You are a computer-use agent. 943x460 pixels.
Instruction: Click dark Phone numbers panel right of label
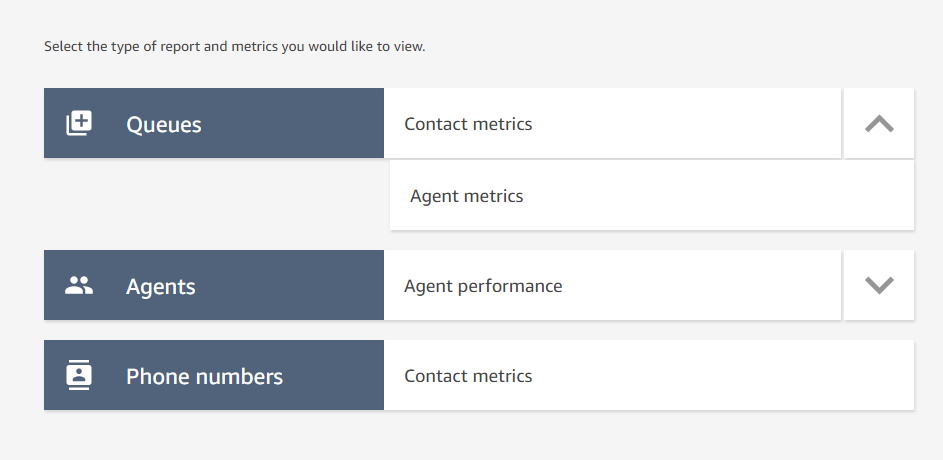334,375
